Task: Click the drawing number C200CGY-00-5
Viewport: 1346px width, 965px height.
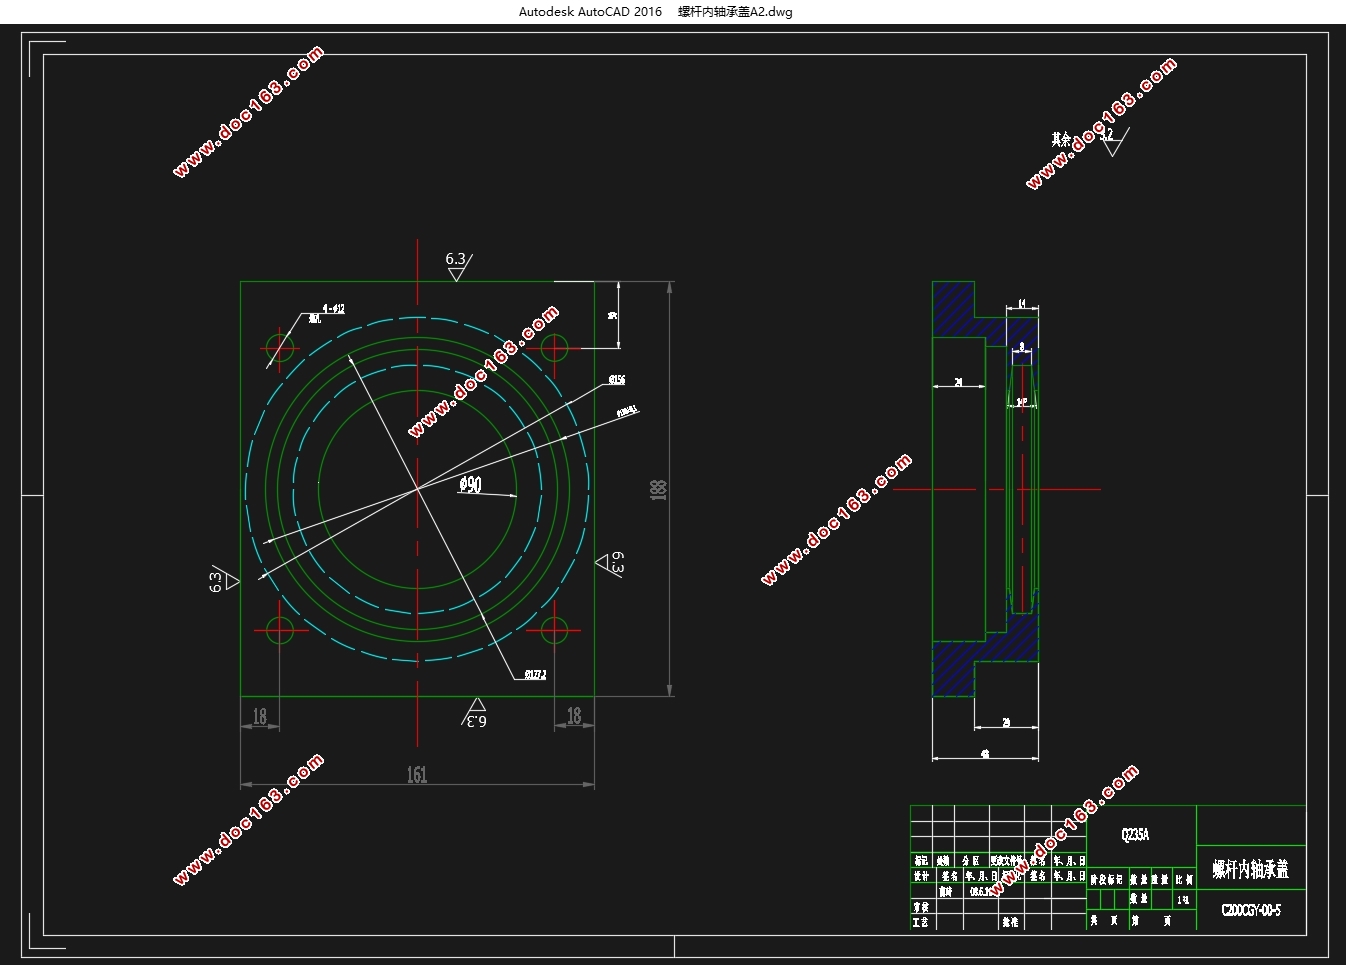Action: click(1251, 911)
